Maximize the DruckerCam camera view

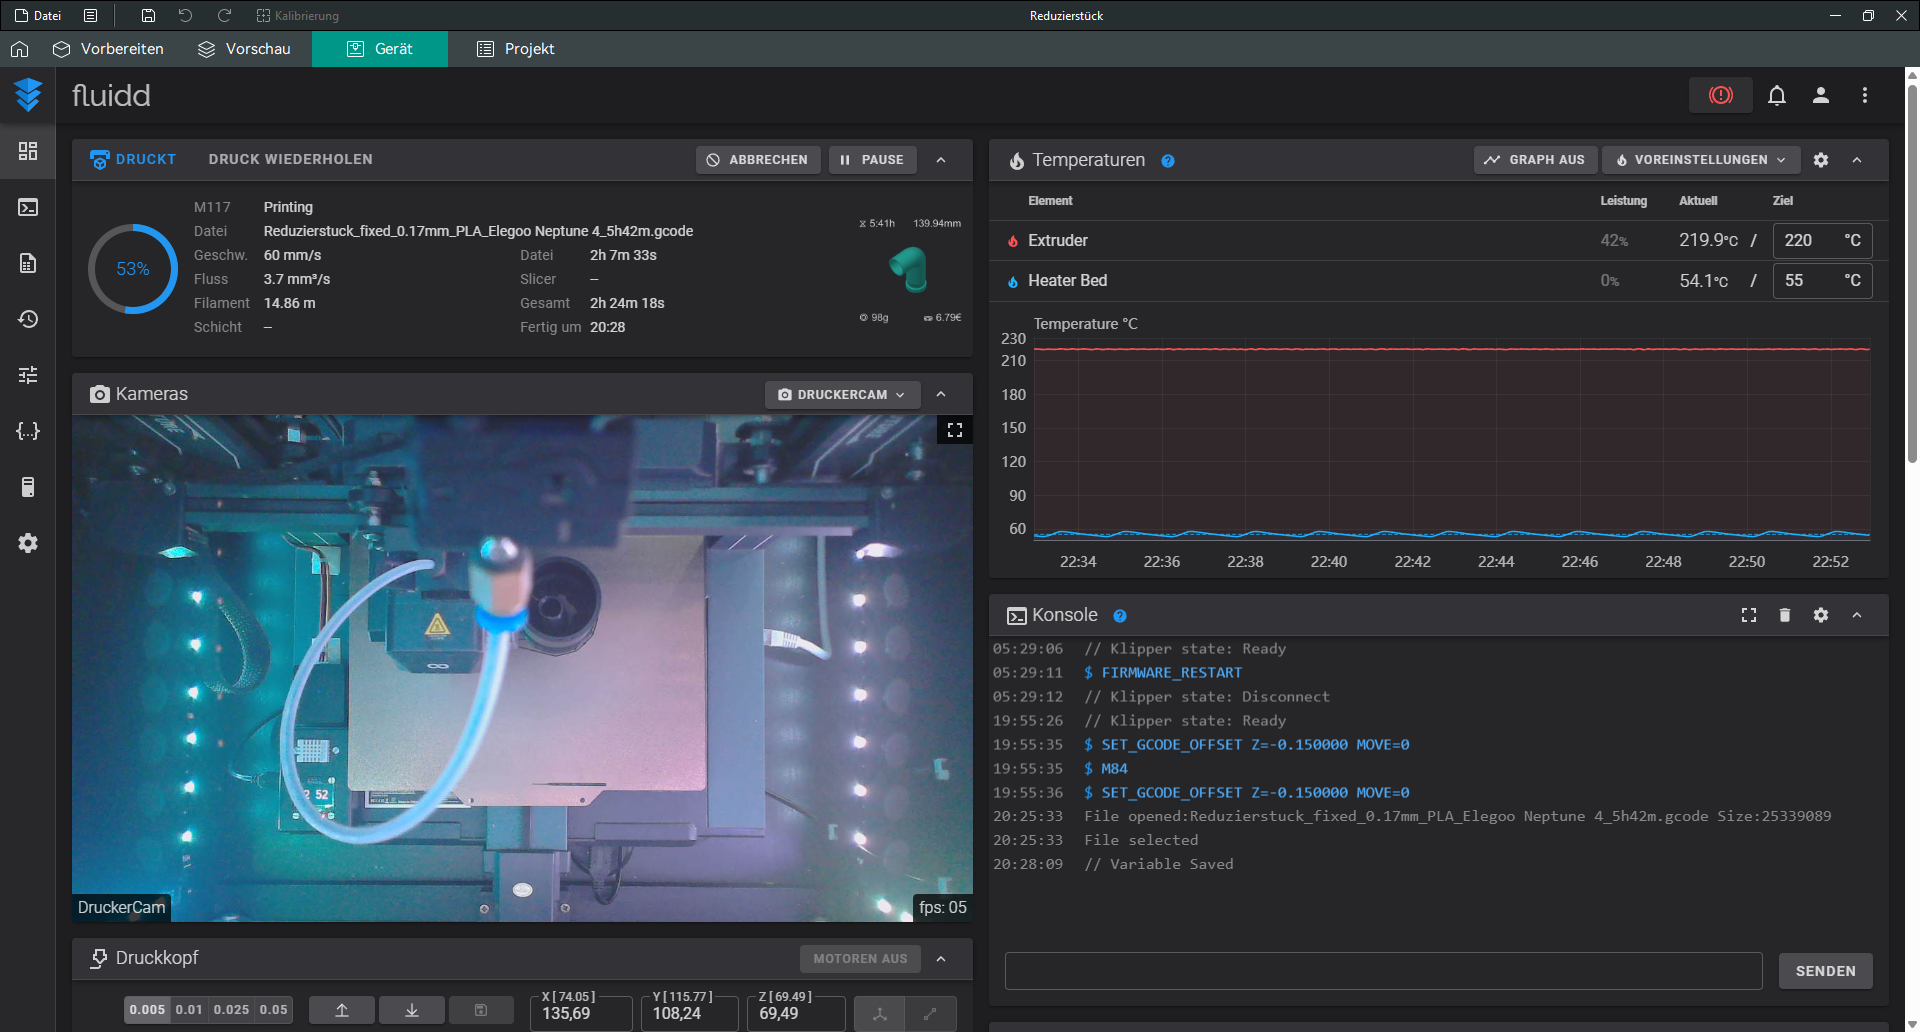(955, 430)
